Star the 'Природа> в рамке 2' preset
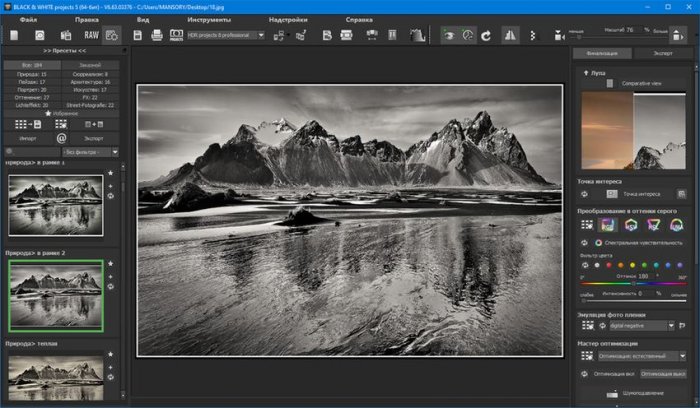700x408 pixels. pyautogui.click(x=111, y=263)
